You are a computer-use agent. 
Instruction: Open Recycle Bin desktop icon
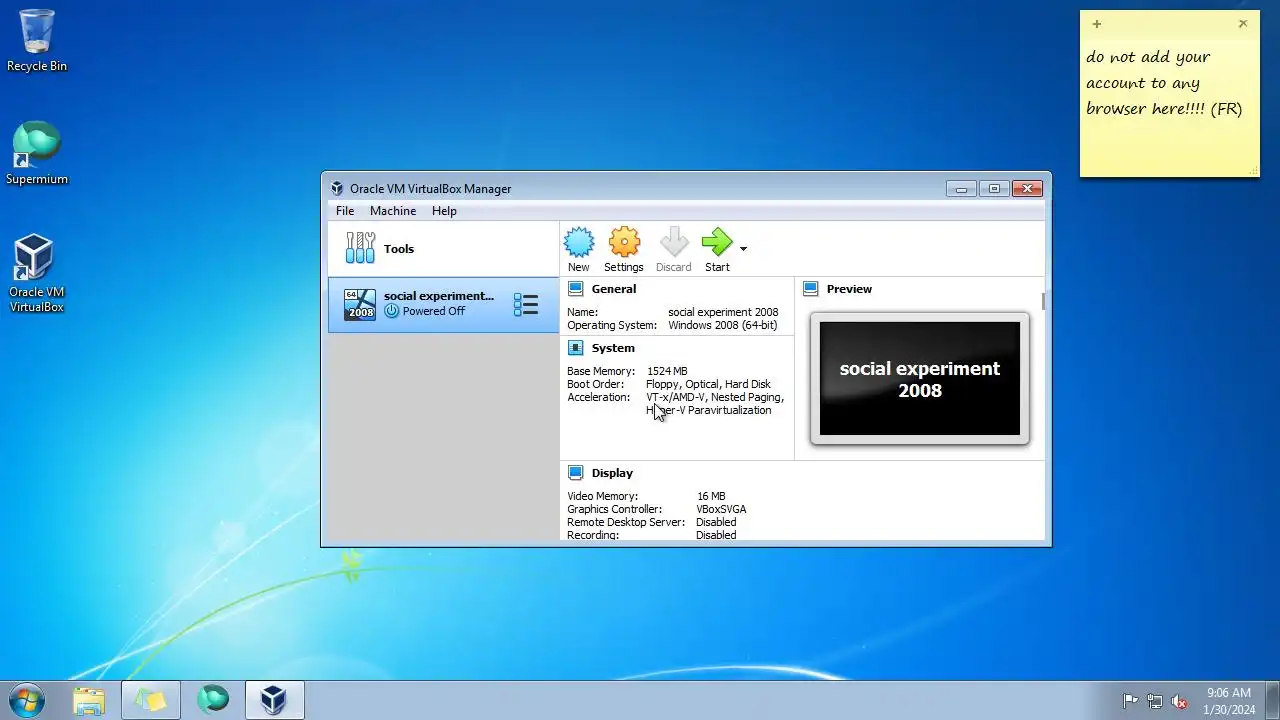37,40
